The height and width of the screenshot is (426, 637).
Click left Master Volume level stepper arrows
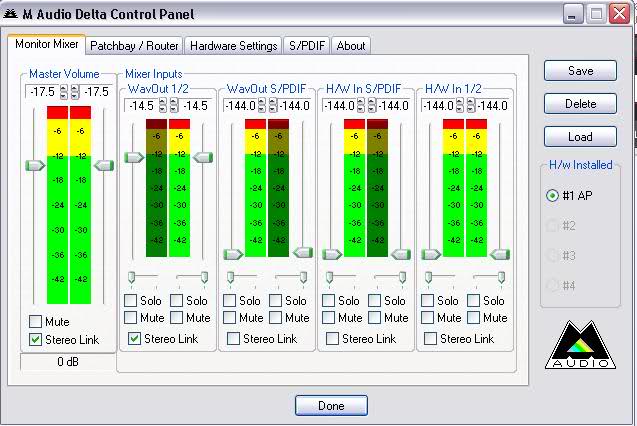click(x=64, y=92)
